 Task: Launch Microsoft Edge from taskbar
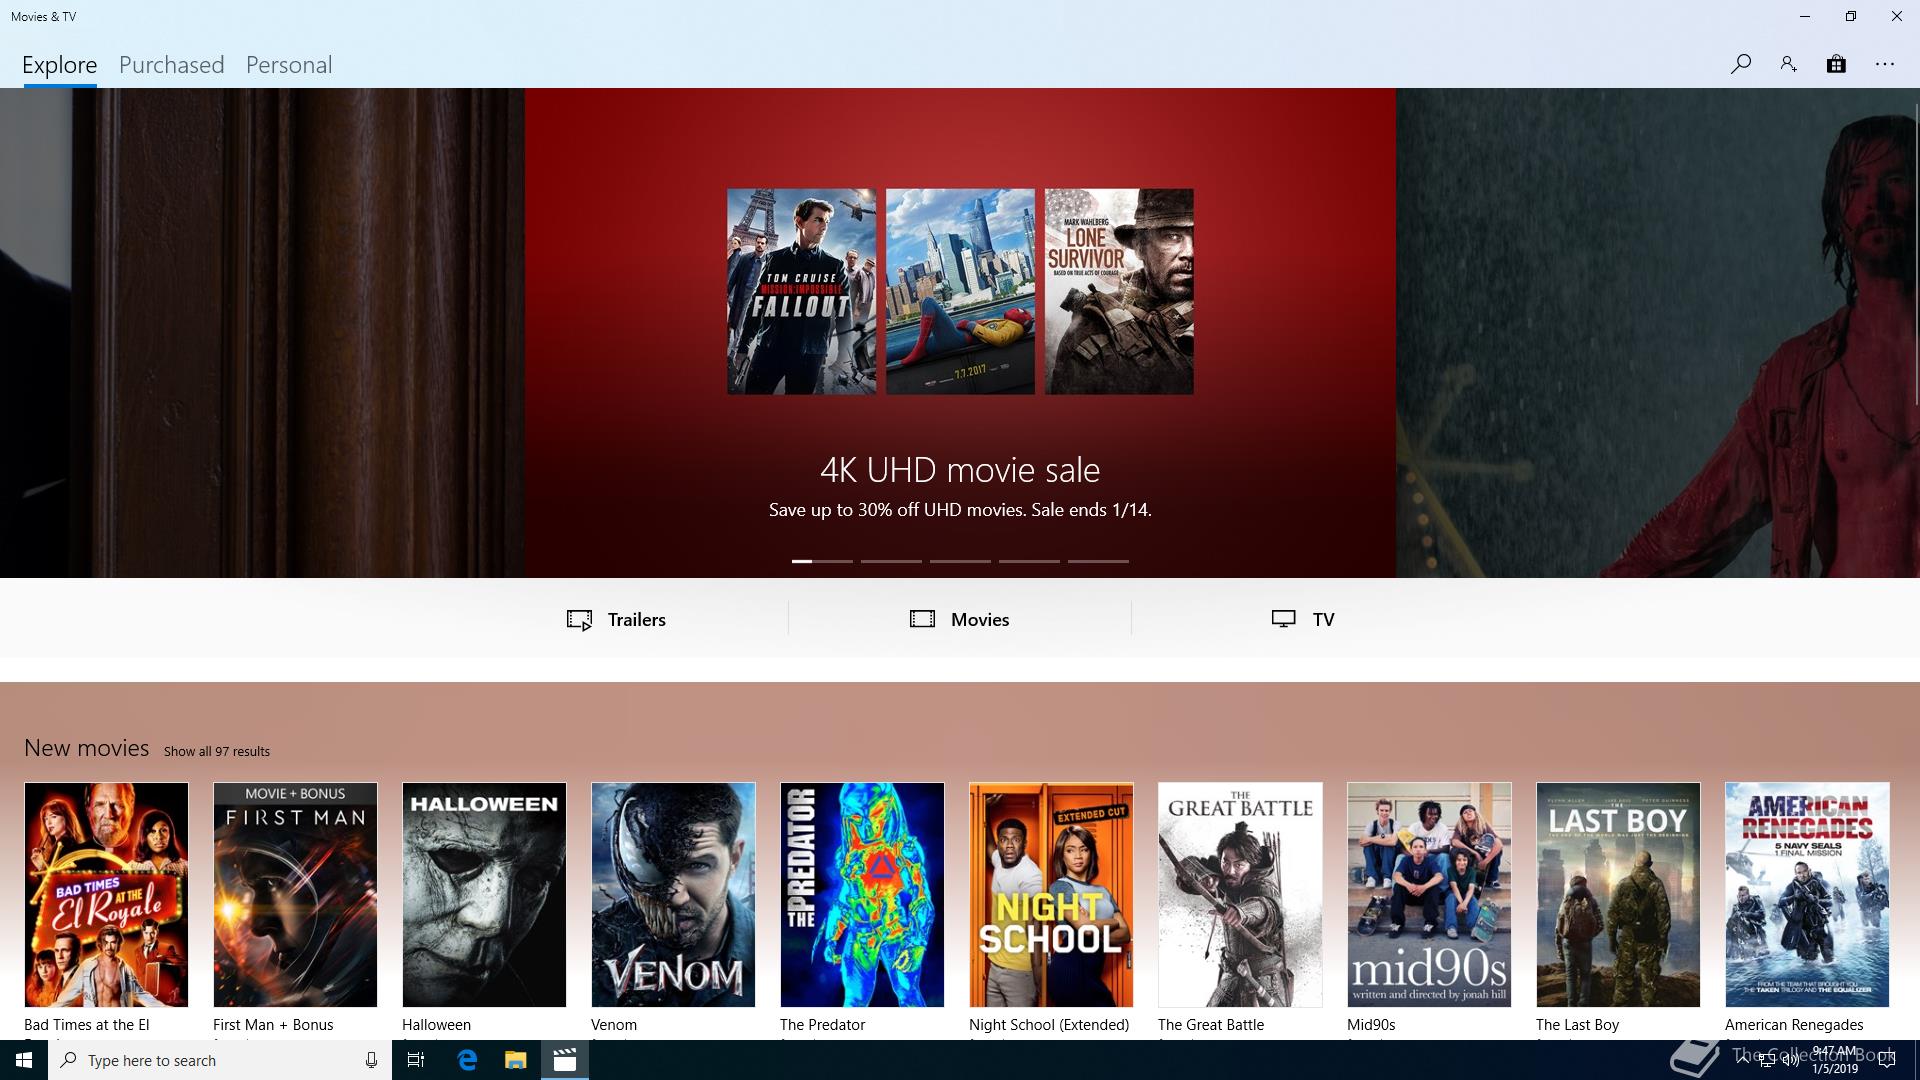coord(467,1060)
